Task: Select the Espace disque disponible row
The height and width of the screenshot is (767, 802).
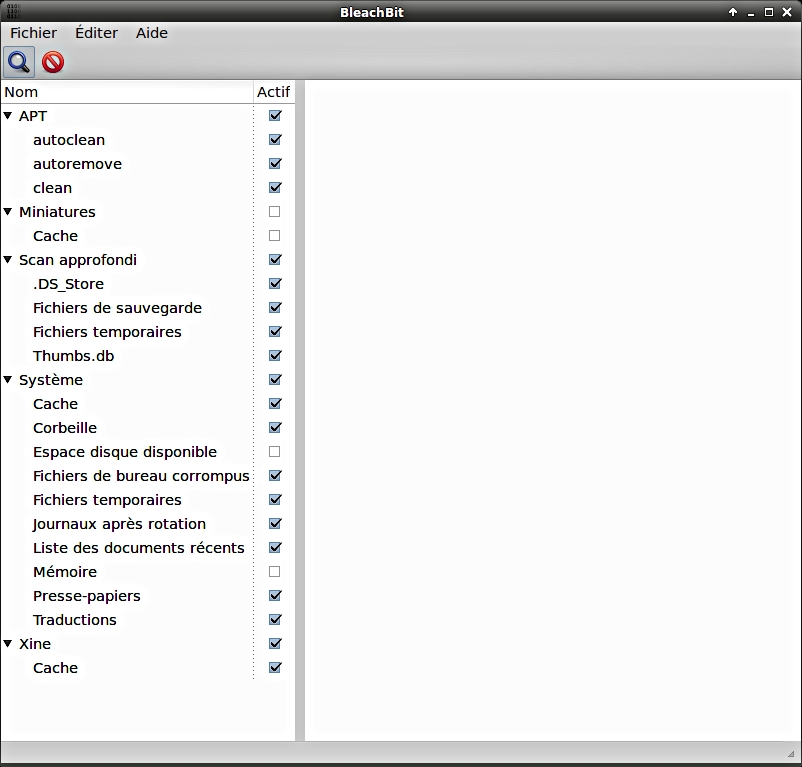Action: pyautogui.click(x=147, y=452)
